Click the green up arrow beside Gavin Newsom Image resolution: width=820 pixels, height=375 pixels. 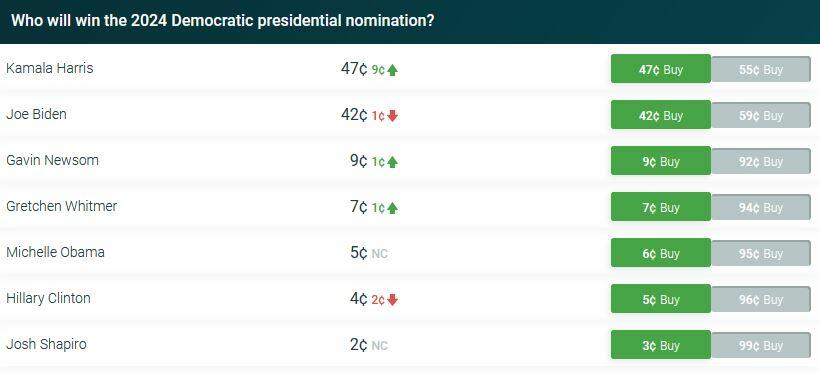click(x=393, y=162)
